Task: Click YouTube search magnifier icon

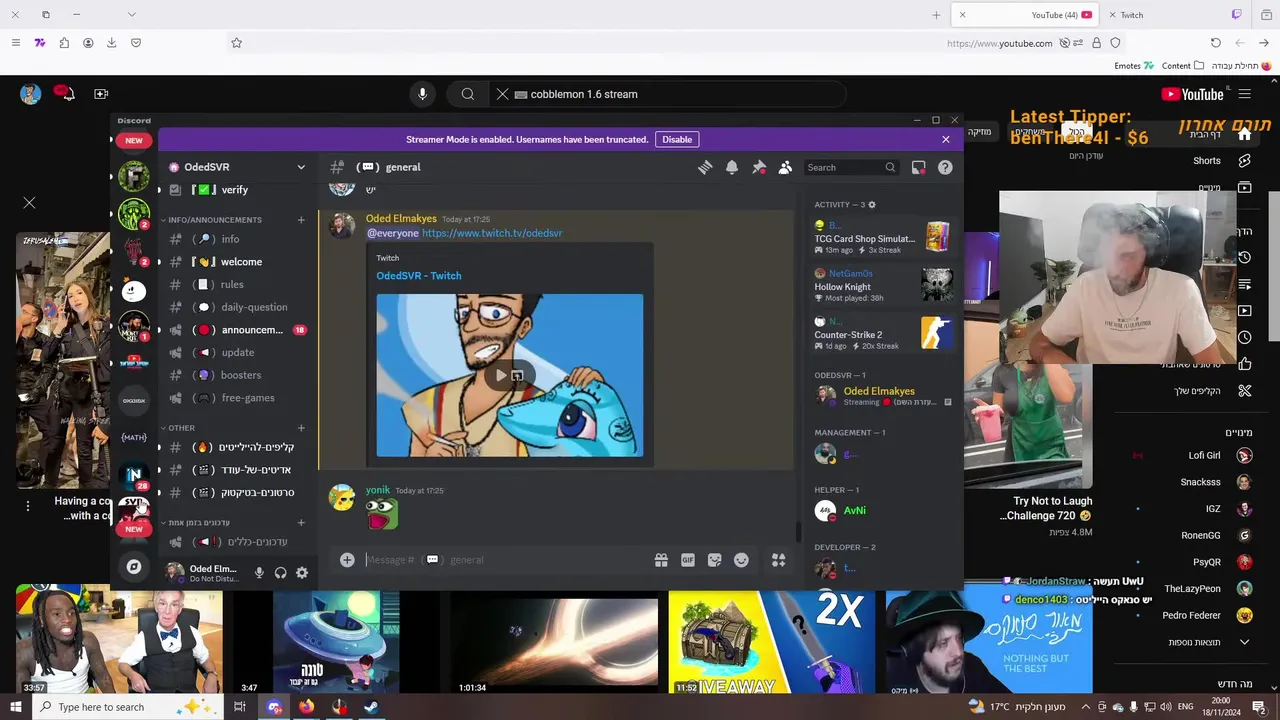Action: (467, 94)
